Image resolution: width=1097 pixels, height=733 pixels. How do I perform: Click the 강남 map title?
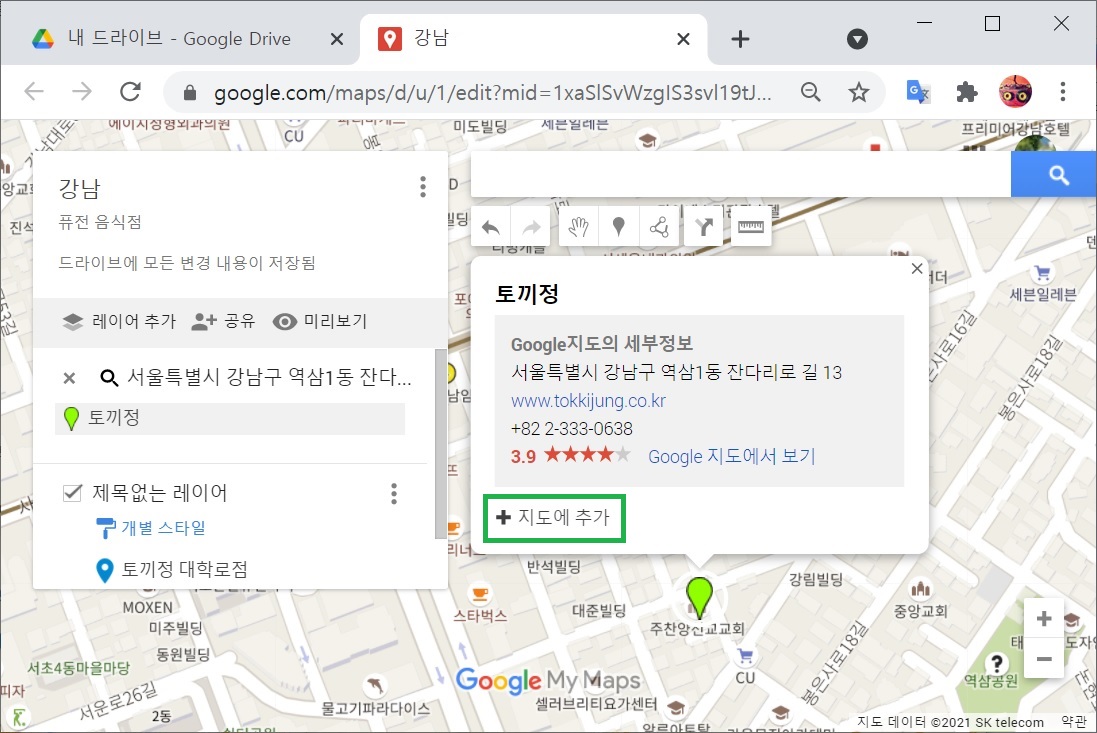pos(80,188)
